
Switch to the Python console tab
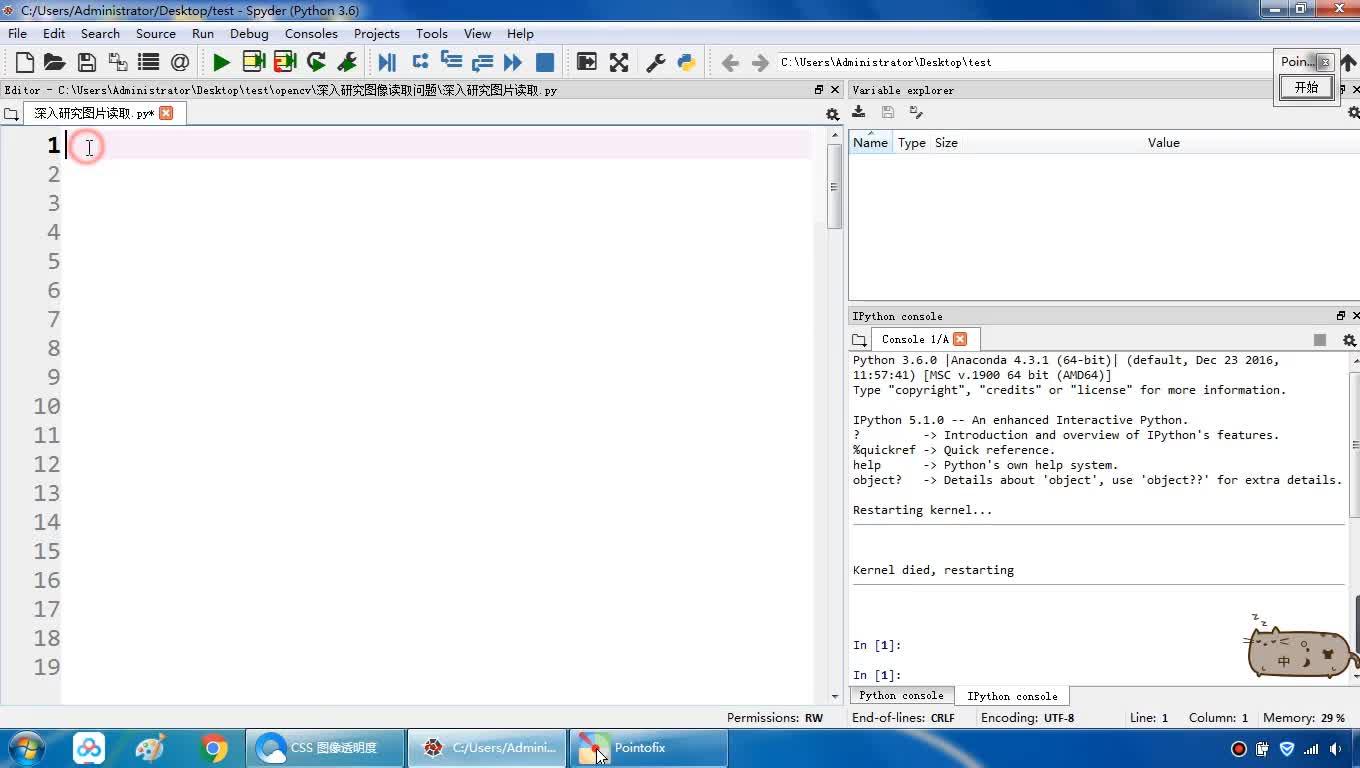point(901,696)
